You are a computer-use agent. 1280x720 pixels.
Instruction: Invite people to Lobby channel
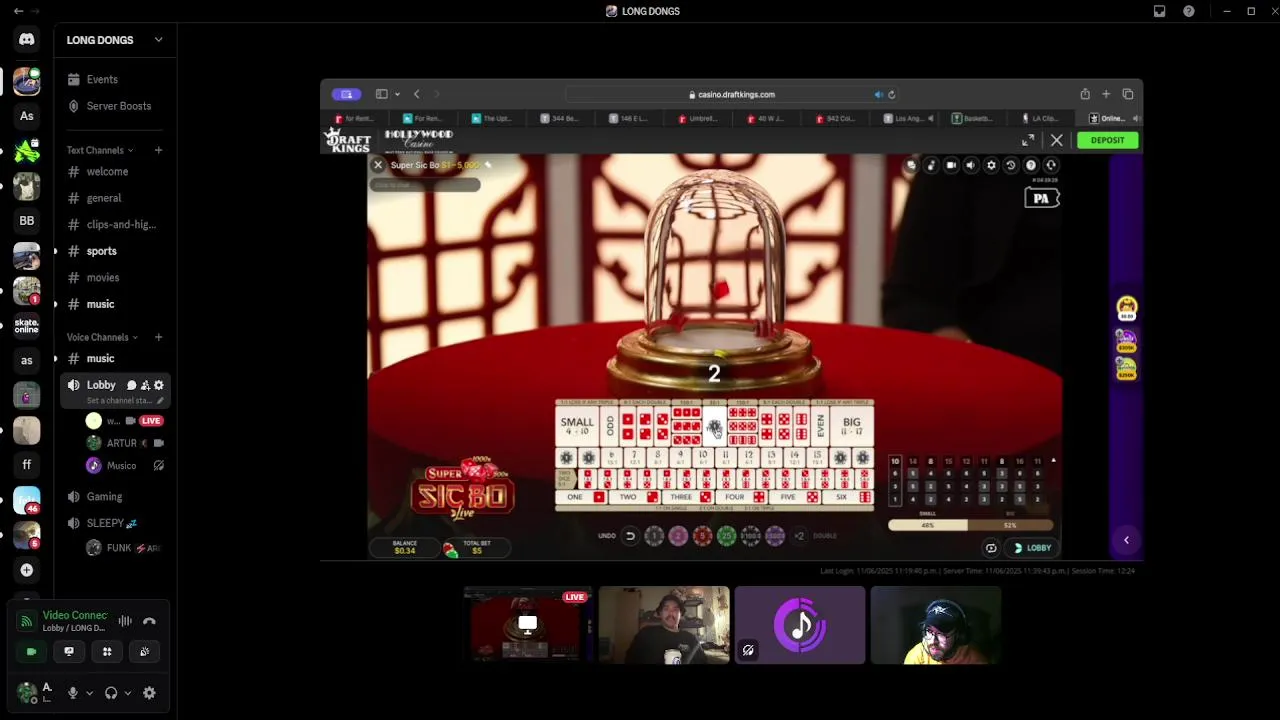[x=145, y=385]
